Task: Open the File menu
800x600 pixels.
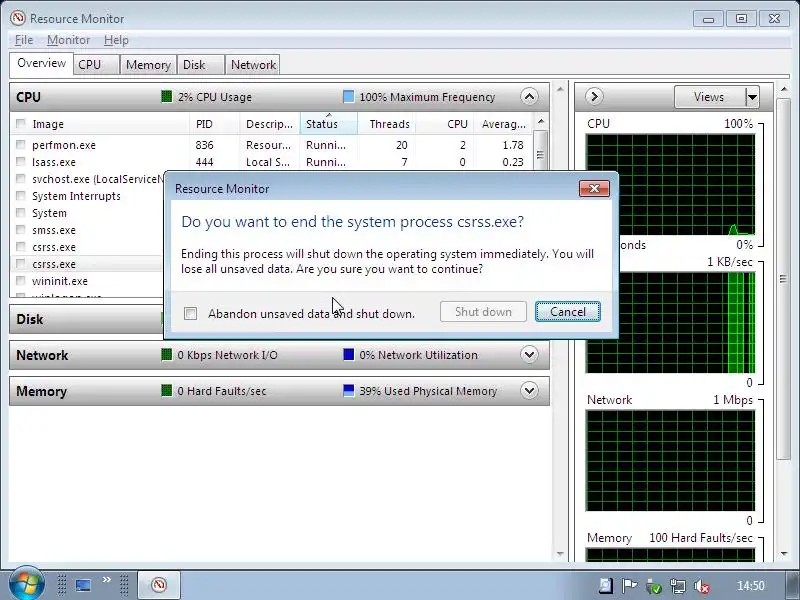Action: (24, 40)
